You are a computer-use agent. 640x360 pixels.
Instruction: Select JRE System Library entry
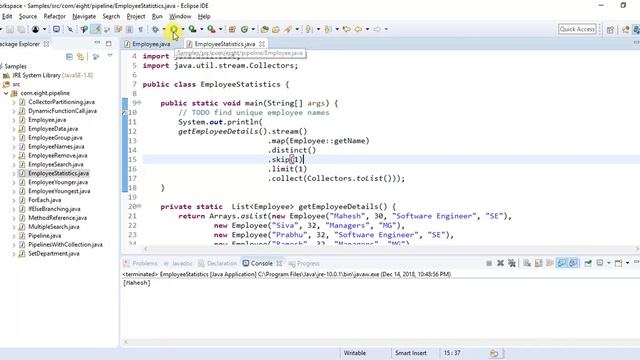coord(52,75)
